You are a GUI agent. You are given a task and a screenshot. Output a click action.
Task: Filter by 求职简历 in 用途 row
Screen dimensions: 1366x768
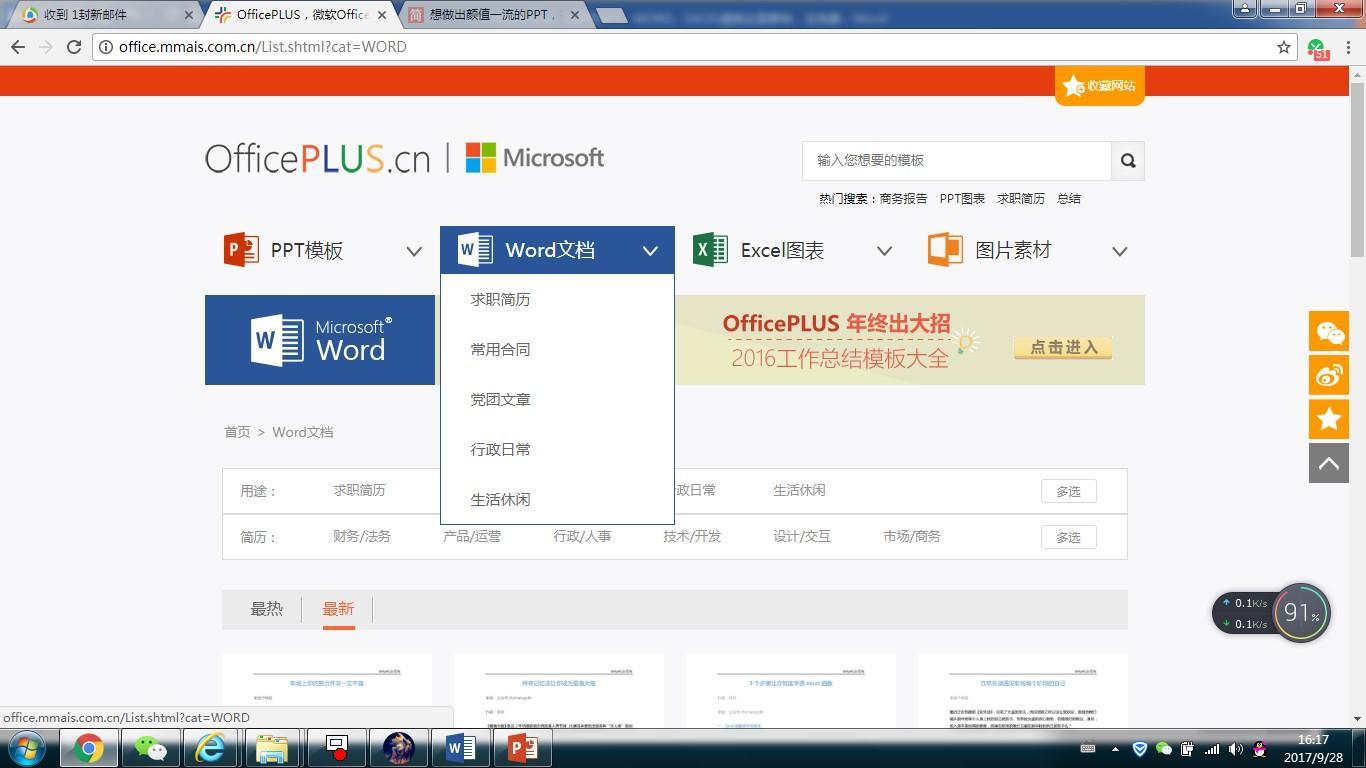[x=359, y=490]
